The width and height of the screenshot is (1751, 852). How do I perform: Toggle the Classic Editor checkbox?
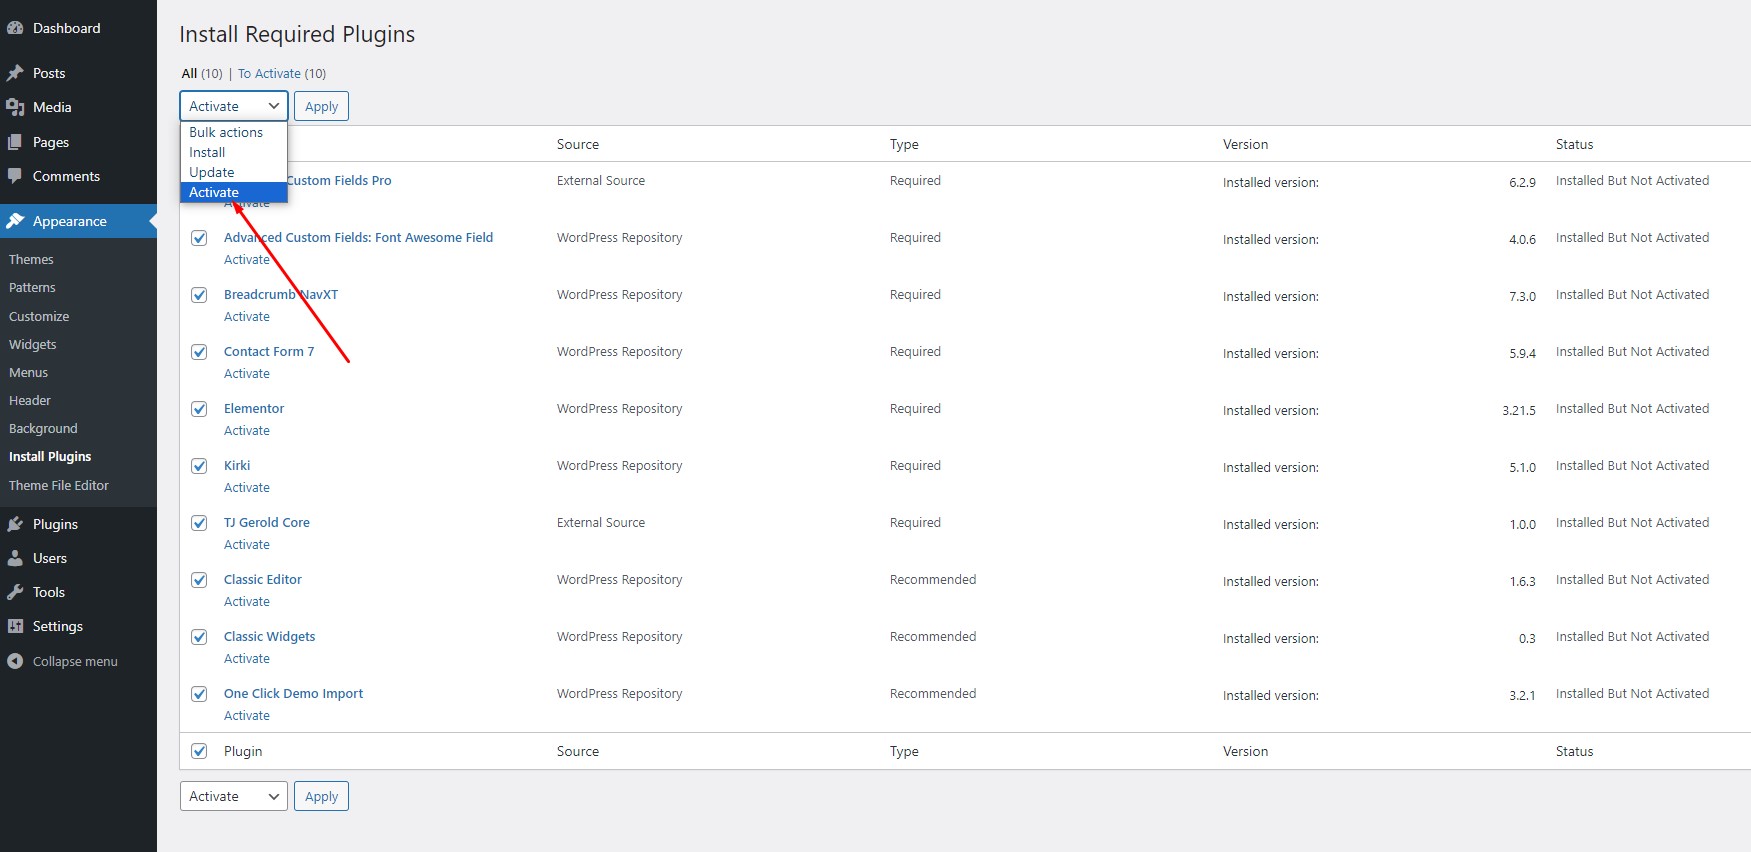tap(199, 580)
